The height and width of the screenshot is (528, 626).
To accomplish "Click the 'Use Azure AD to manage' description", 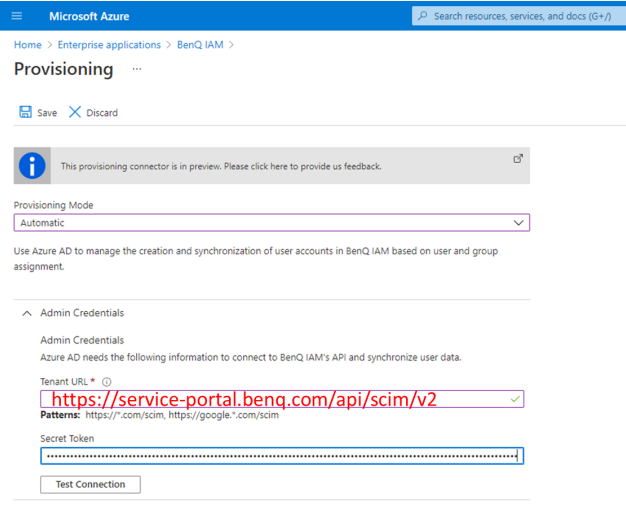I will [256, 259].
